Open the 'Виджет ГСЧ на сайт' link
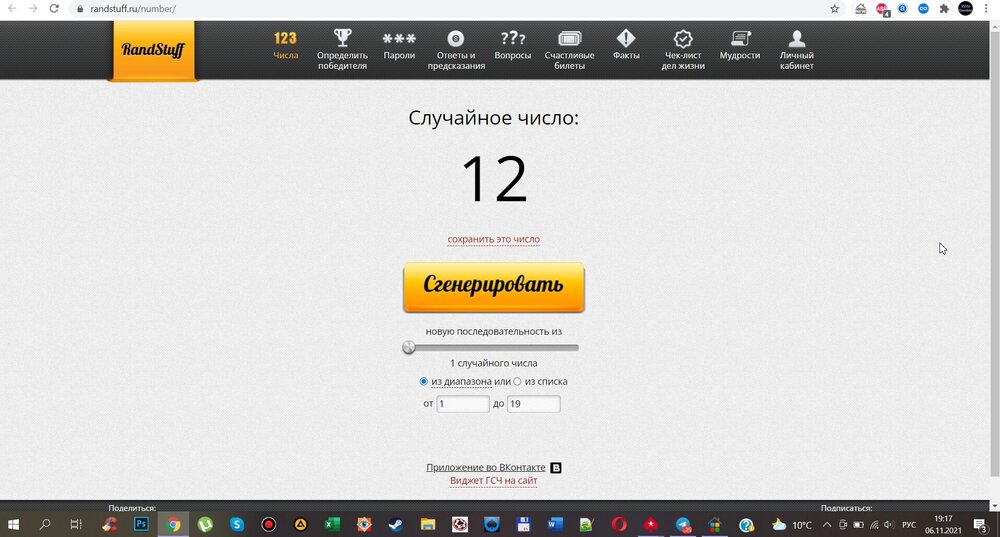 (493, 481)
